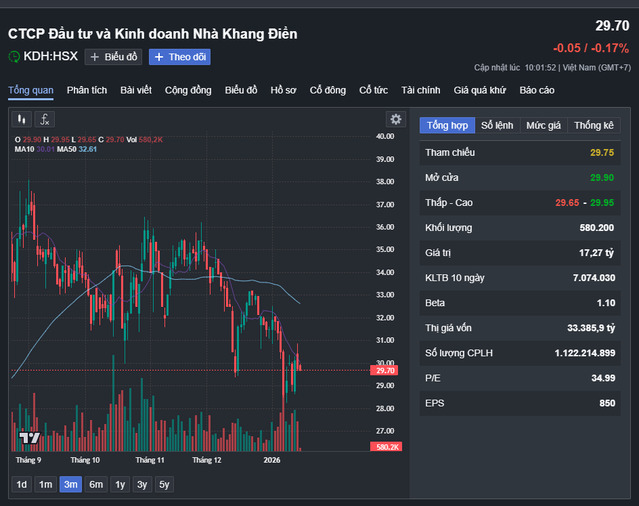Set chart range to 6m
Viewport: 639px width, 506px height.
96,484
